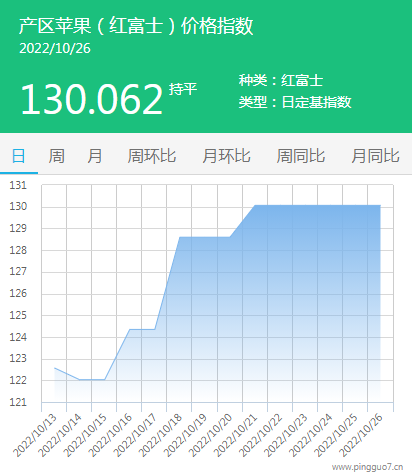The height and width of the screenshot is (476, 412).
Task: Open the 周同比 tab
Action: 301,156
